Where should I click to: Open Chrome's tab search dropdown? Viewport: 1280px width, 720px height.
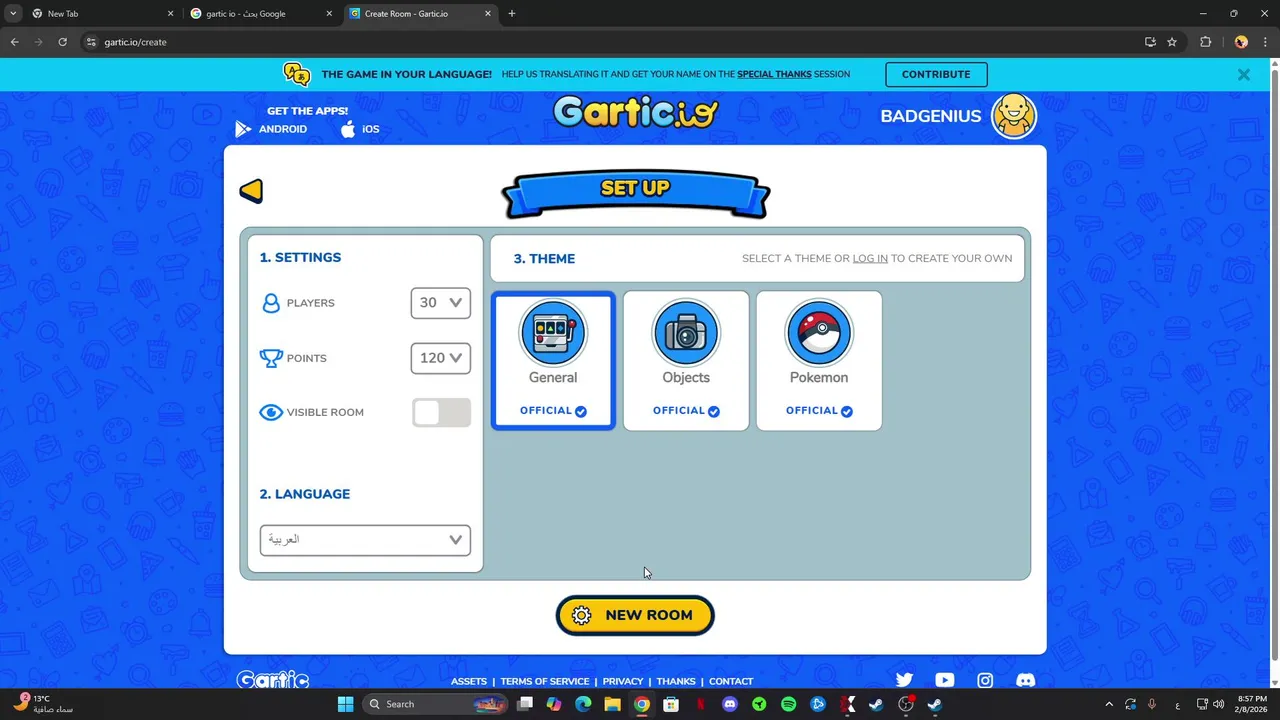13,14
